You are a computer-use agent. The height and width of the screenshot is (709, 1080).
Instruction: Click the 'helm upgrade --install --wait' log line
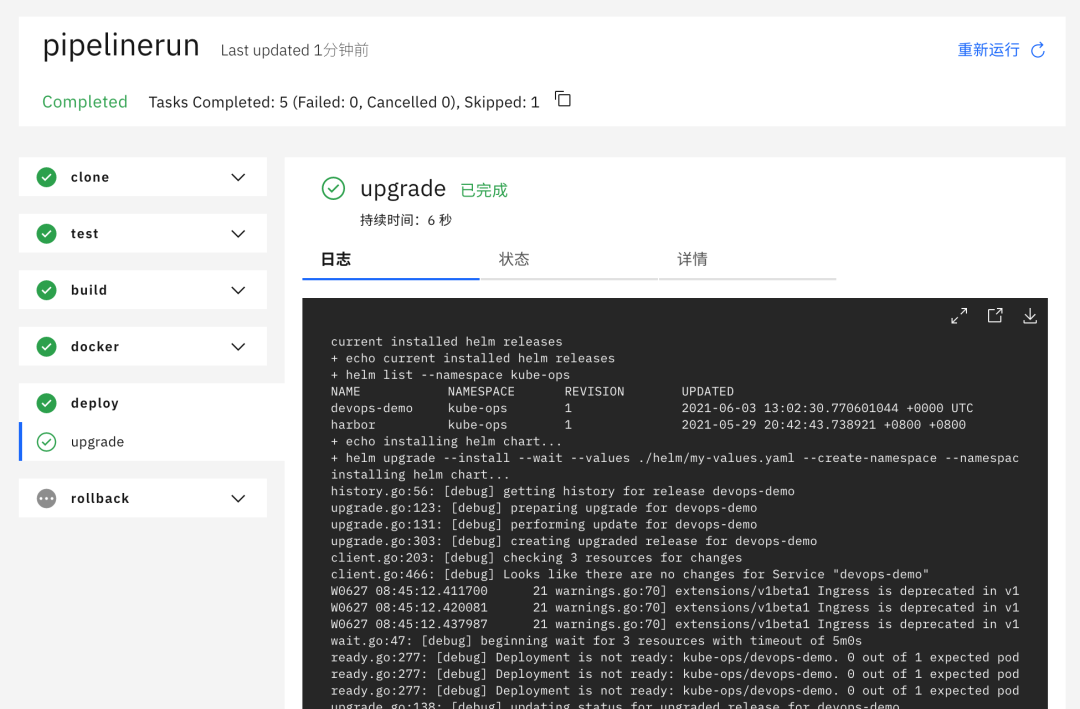[x=674, y=458]
